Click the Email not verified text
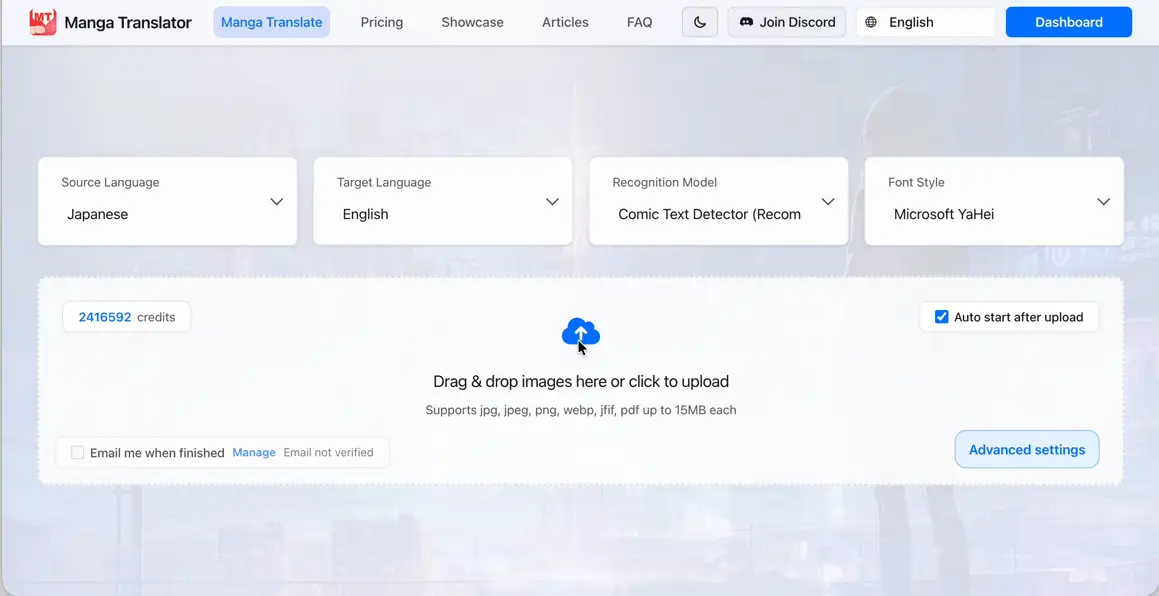The height and width of the screenshot is (596, 1159). click(x=328, y=453)
